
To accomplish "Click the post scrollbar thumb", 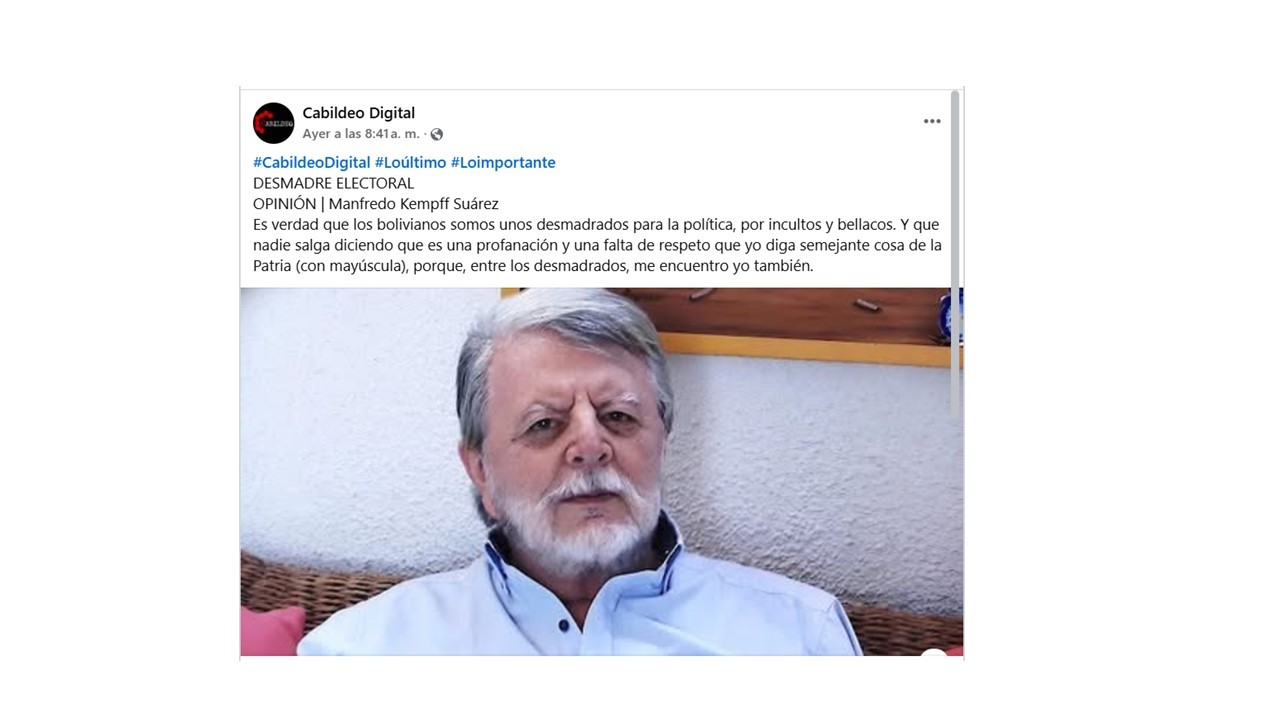I will coord(955,255).
